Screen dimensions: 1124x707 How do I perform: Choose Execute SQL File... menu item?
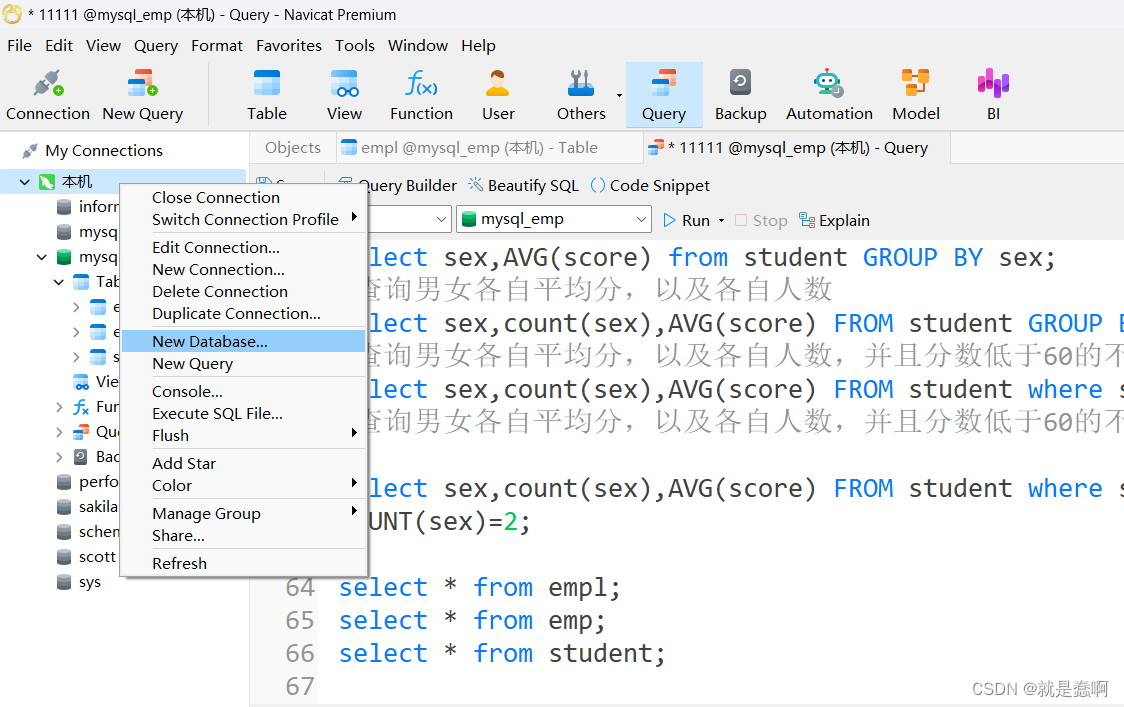[x=244, y=414]
